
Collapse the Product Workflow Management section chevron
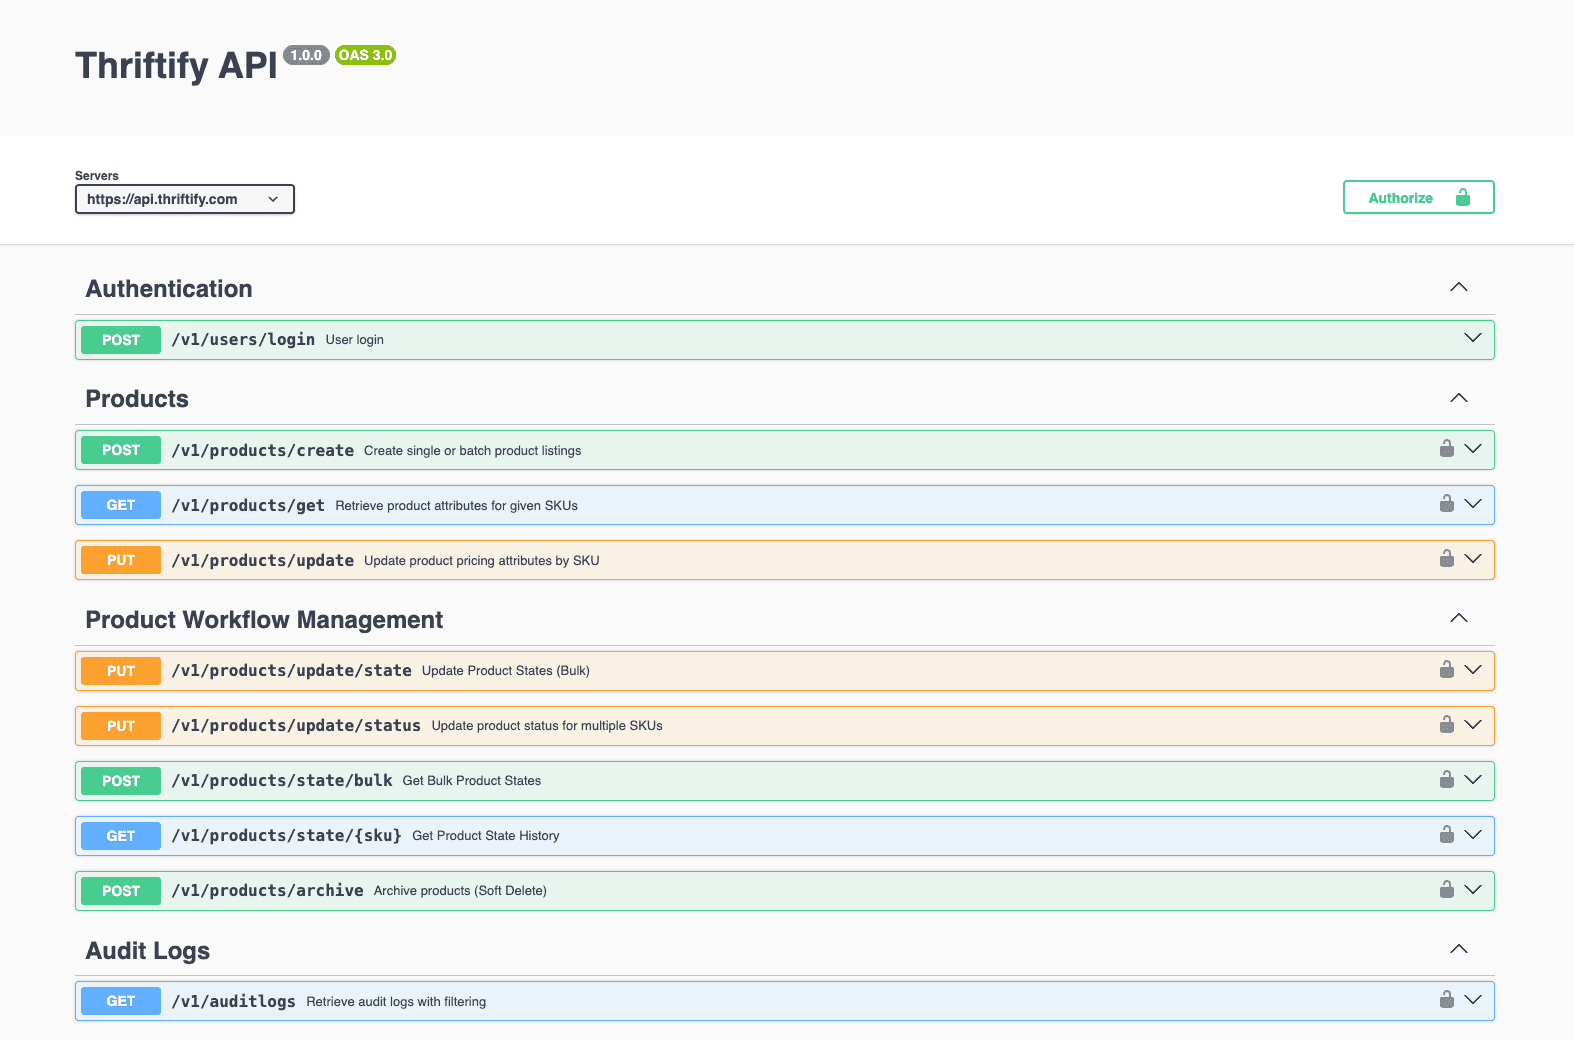(1459, 618)
